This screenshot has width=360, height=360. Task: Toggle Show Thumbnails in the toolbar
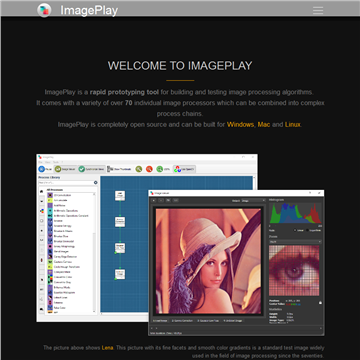click(119, 169)
